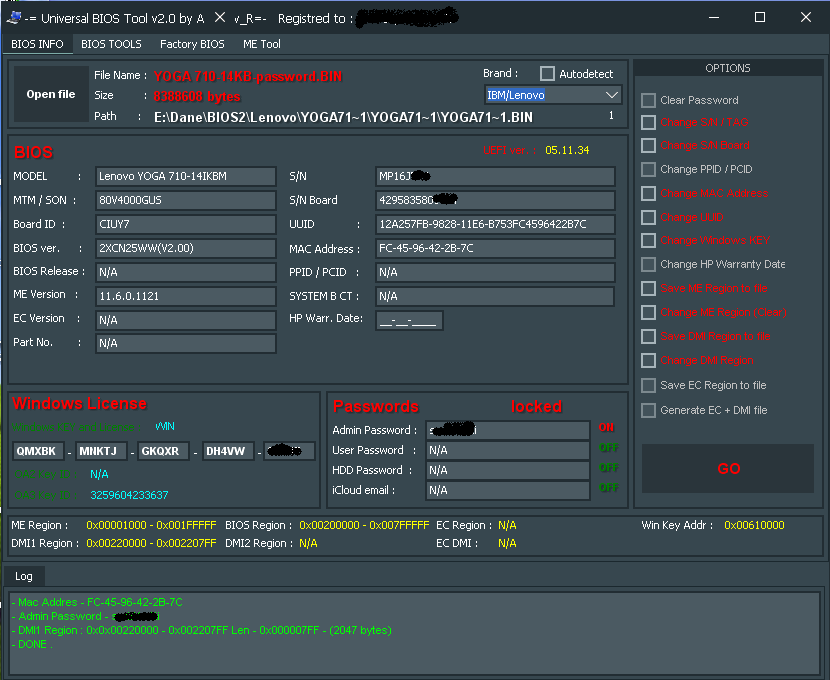
Task: Click the HDD Password field
Action: 508,470
